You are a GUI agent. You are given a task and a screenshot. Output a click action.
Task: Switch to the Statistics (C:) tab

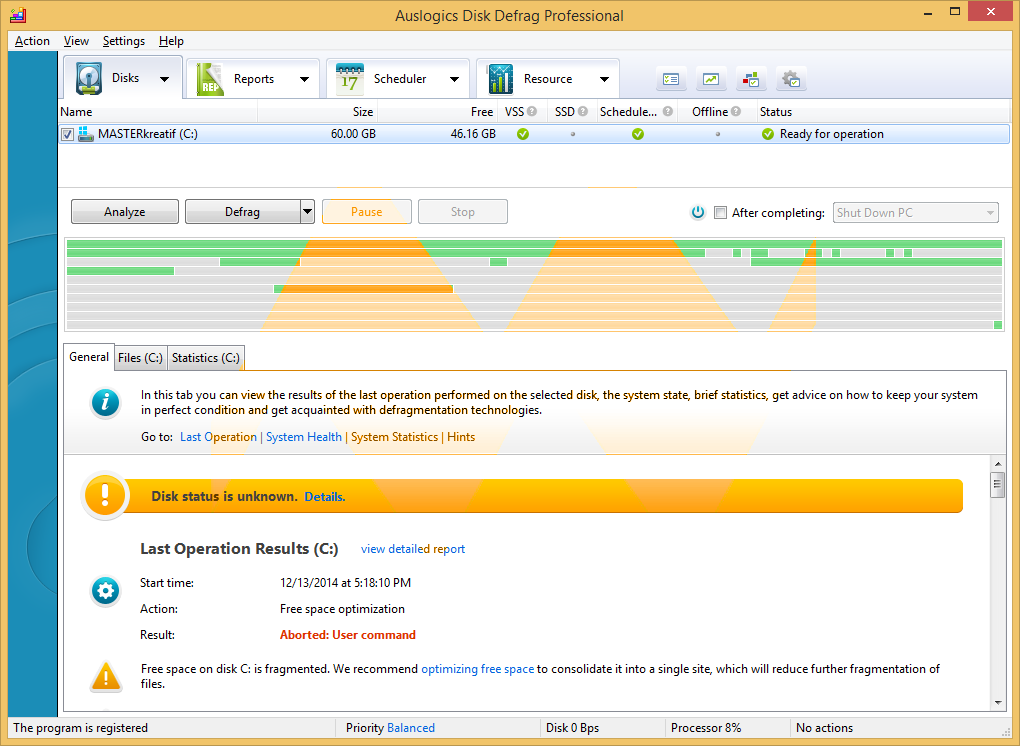(206, 358)
